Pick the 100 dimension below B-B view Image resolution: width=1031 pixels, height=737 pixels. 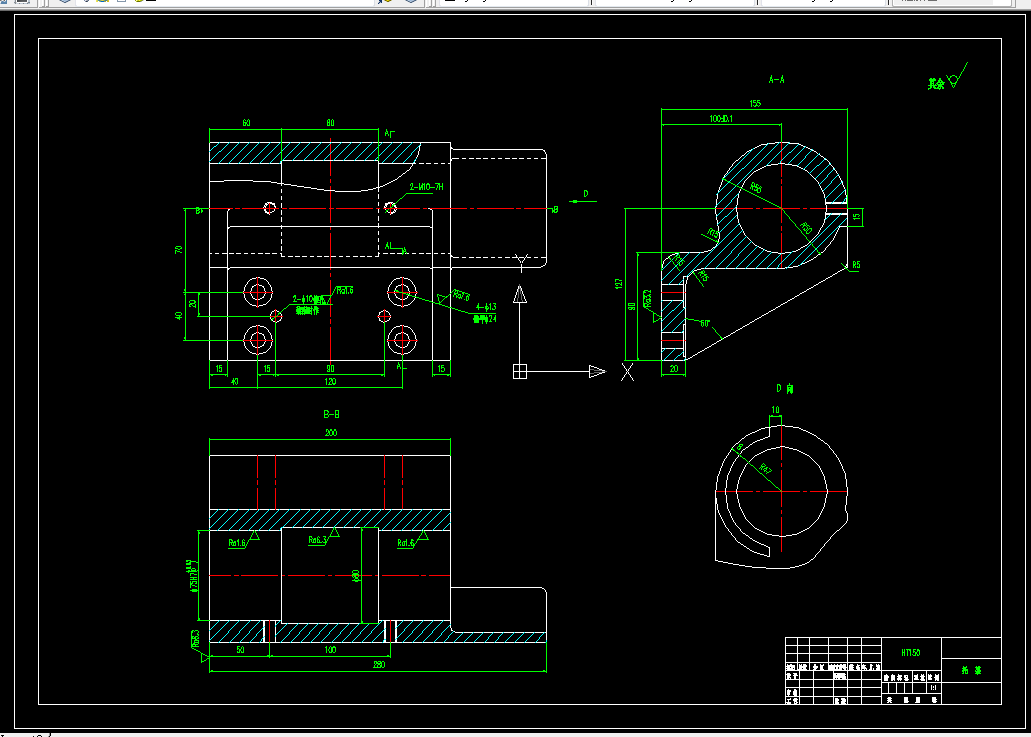tap(330, 650)
